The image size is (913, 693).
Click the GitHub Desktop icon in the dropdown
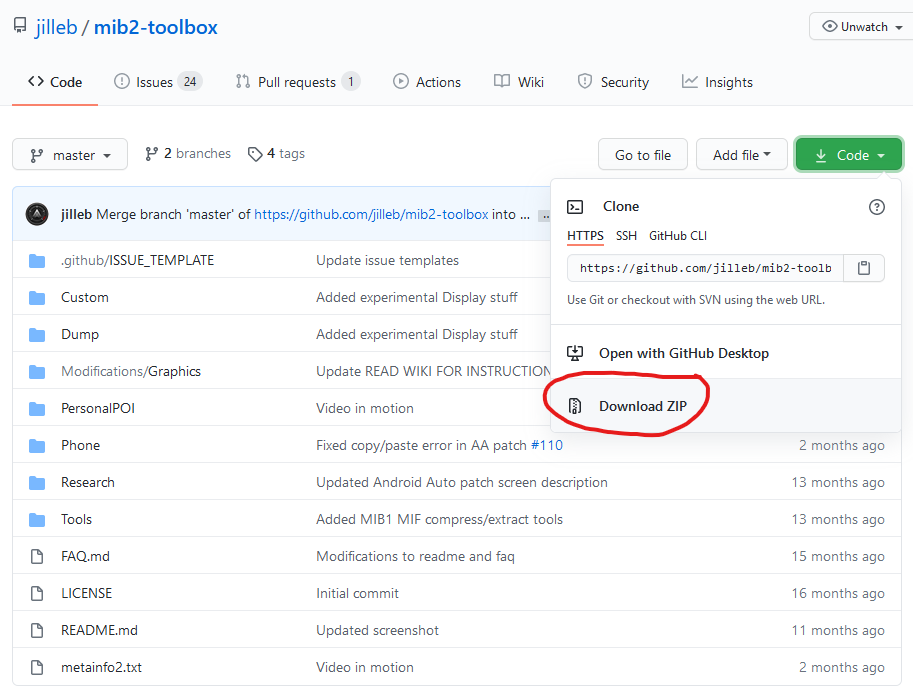click(575, 352)
